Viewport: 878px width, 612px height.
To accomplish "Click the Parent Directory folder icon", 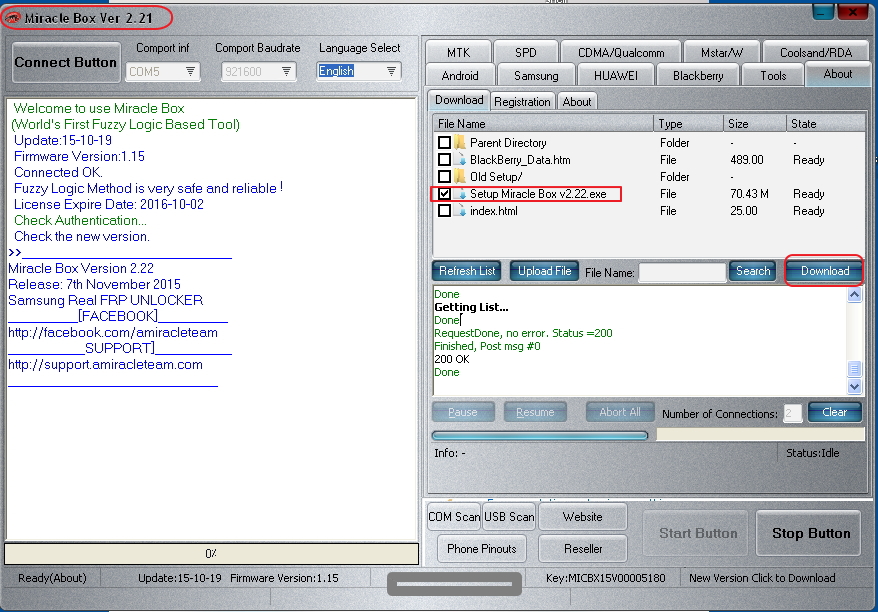I will pos(460,142).
